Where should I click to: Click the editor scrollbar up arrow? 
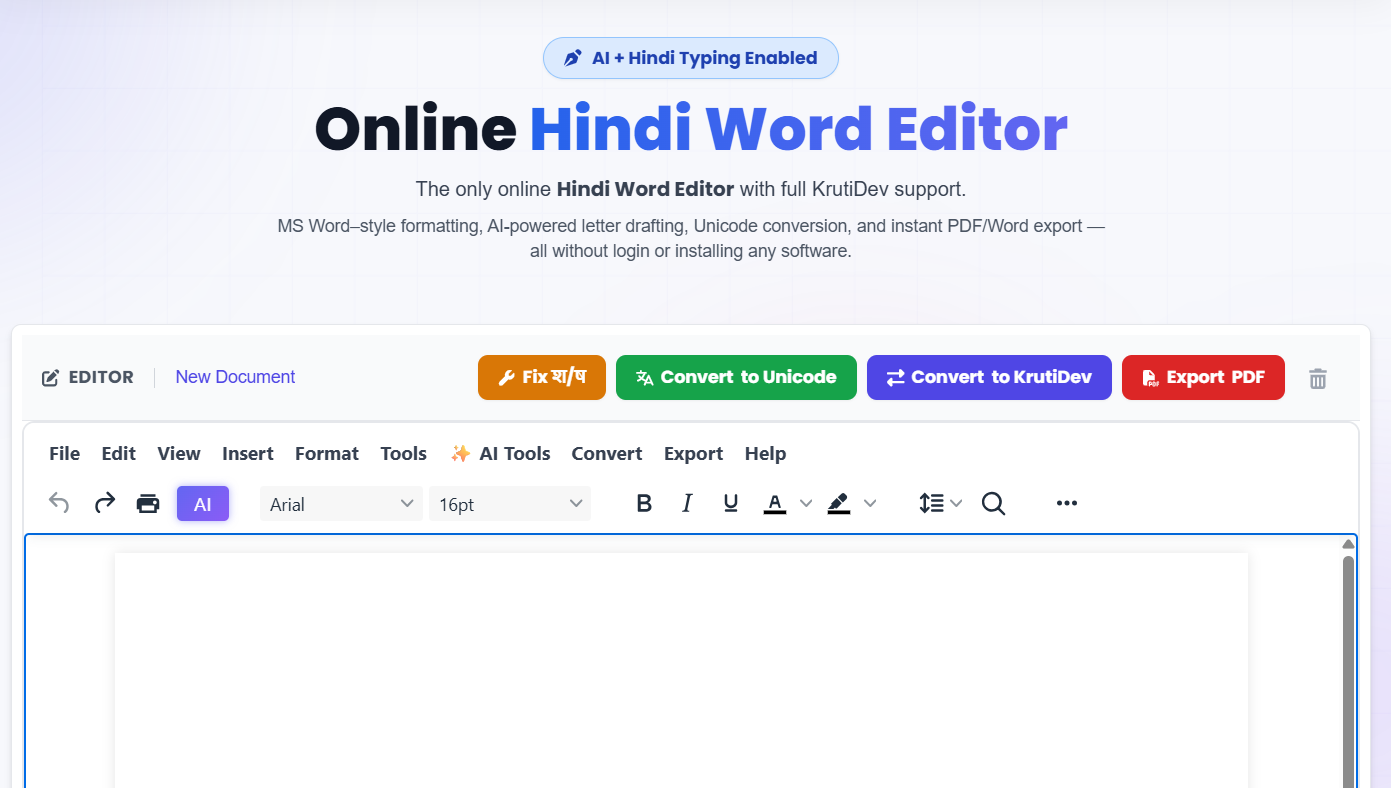pyautogui.click(x=1348, y=544)
